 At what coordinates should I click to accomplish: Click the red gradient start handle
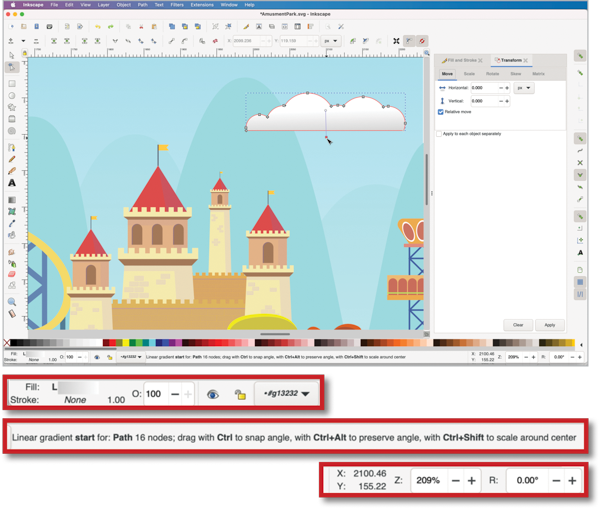[x=326, y=137]
